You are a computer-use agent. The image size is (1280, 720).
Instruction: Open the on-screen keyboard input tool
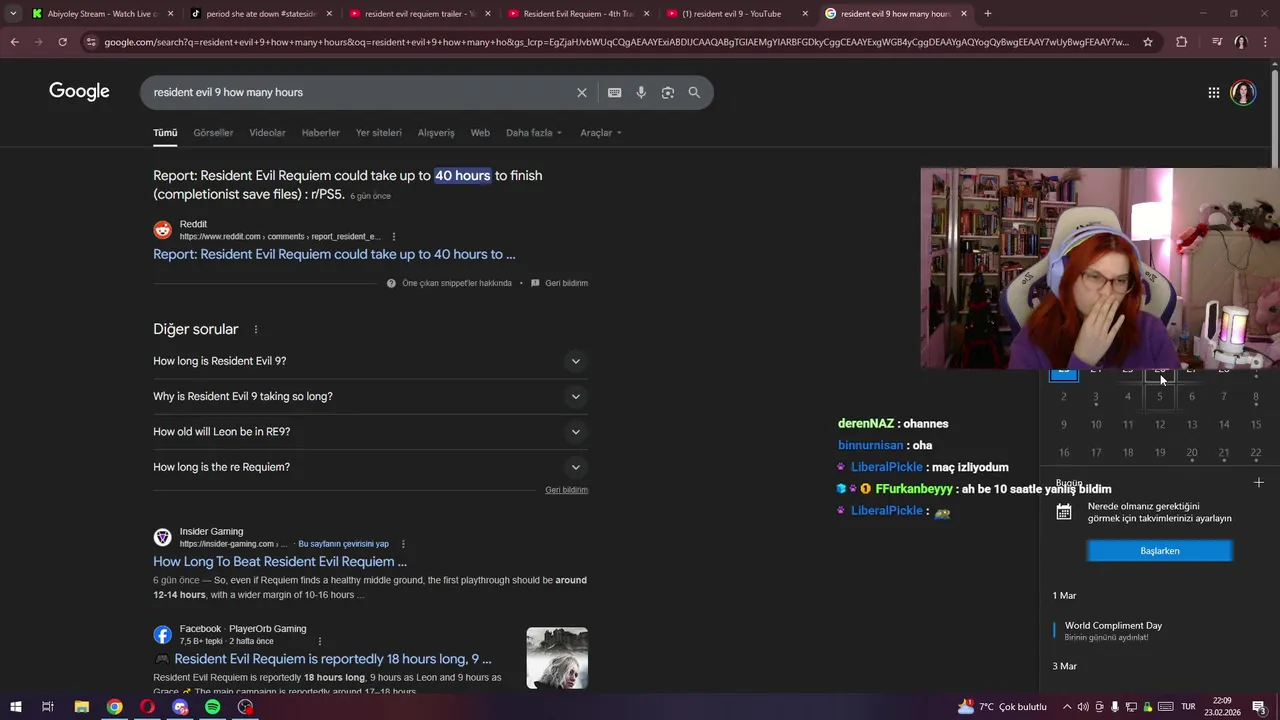coord(614,92)
